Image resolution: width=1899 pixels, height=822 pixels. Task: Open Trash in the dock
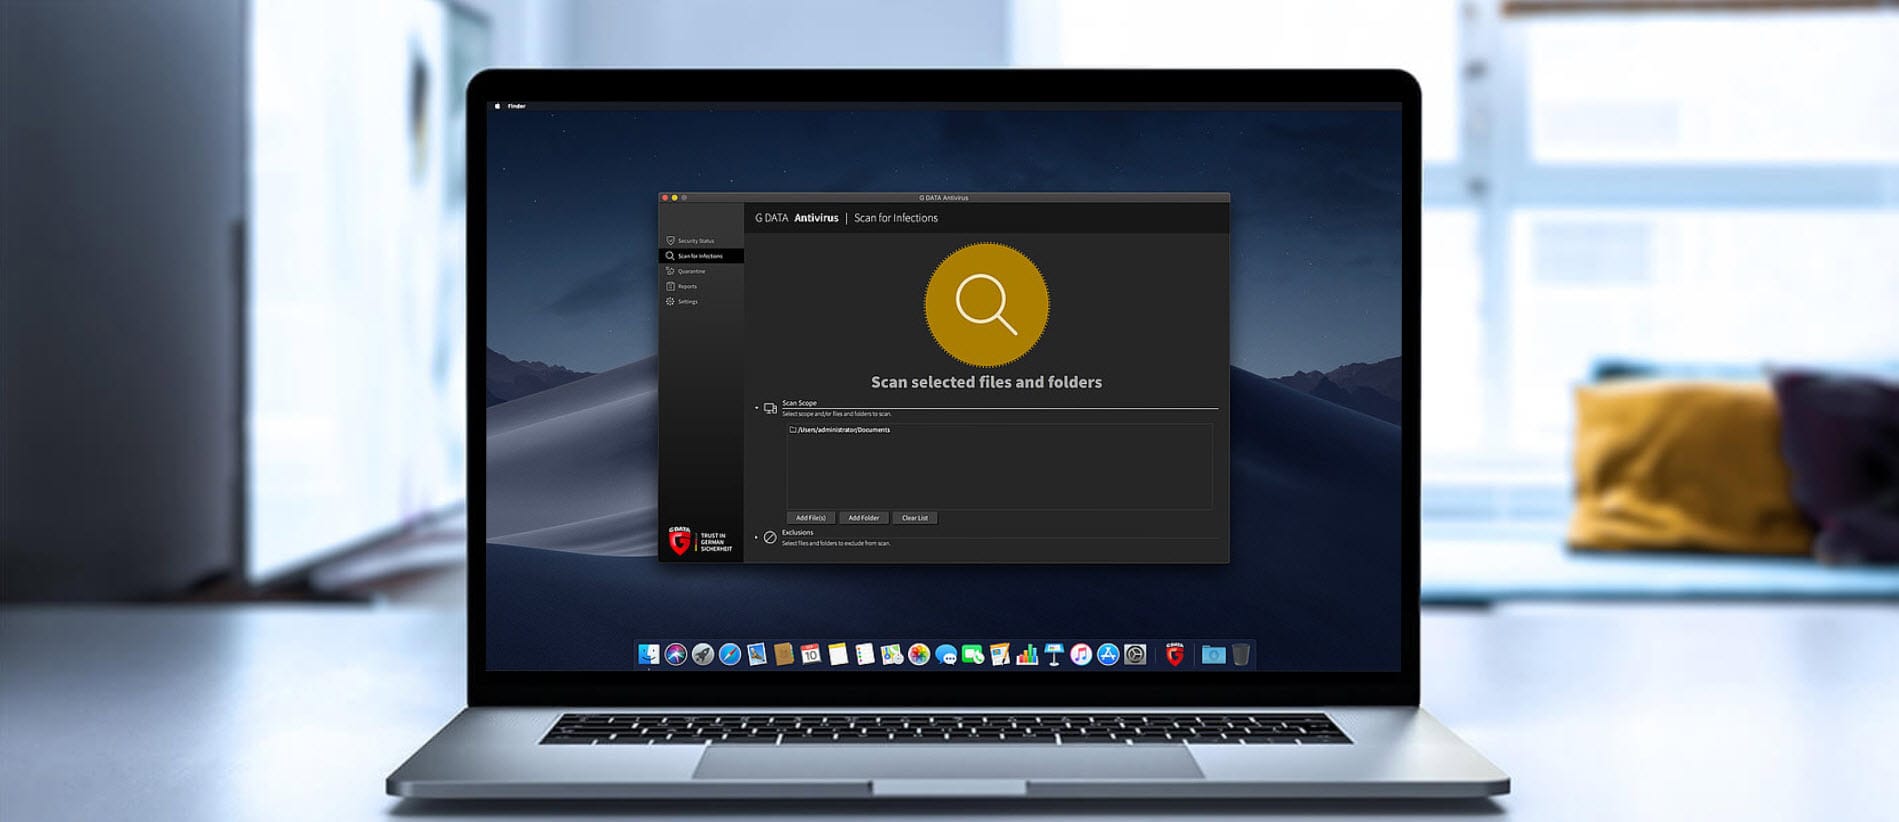1240,654
